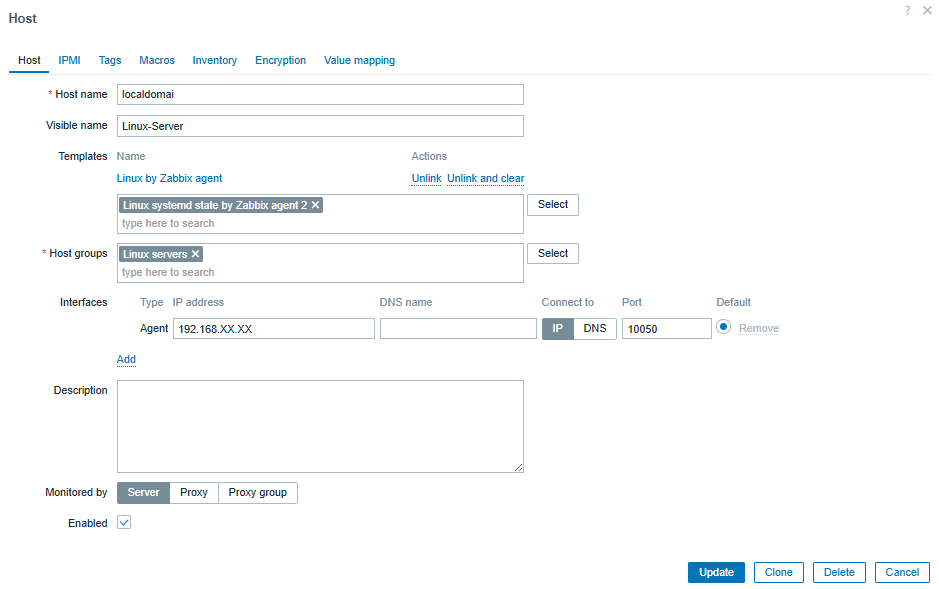Open the Select button for Host groups
Viewport: 939px width, 589px height.
553,254
